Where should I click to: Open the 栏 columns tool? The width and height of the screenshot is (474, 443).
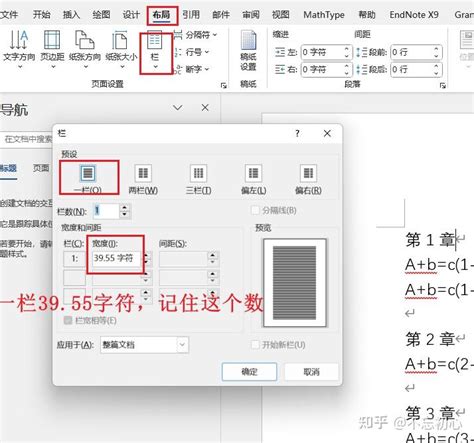155,50
